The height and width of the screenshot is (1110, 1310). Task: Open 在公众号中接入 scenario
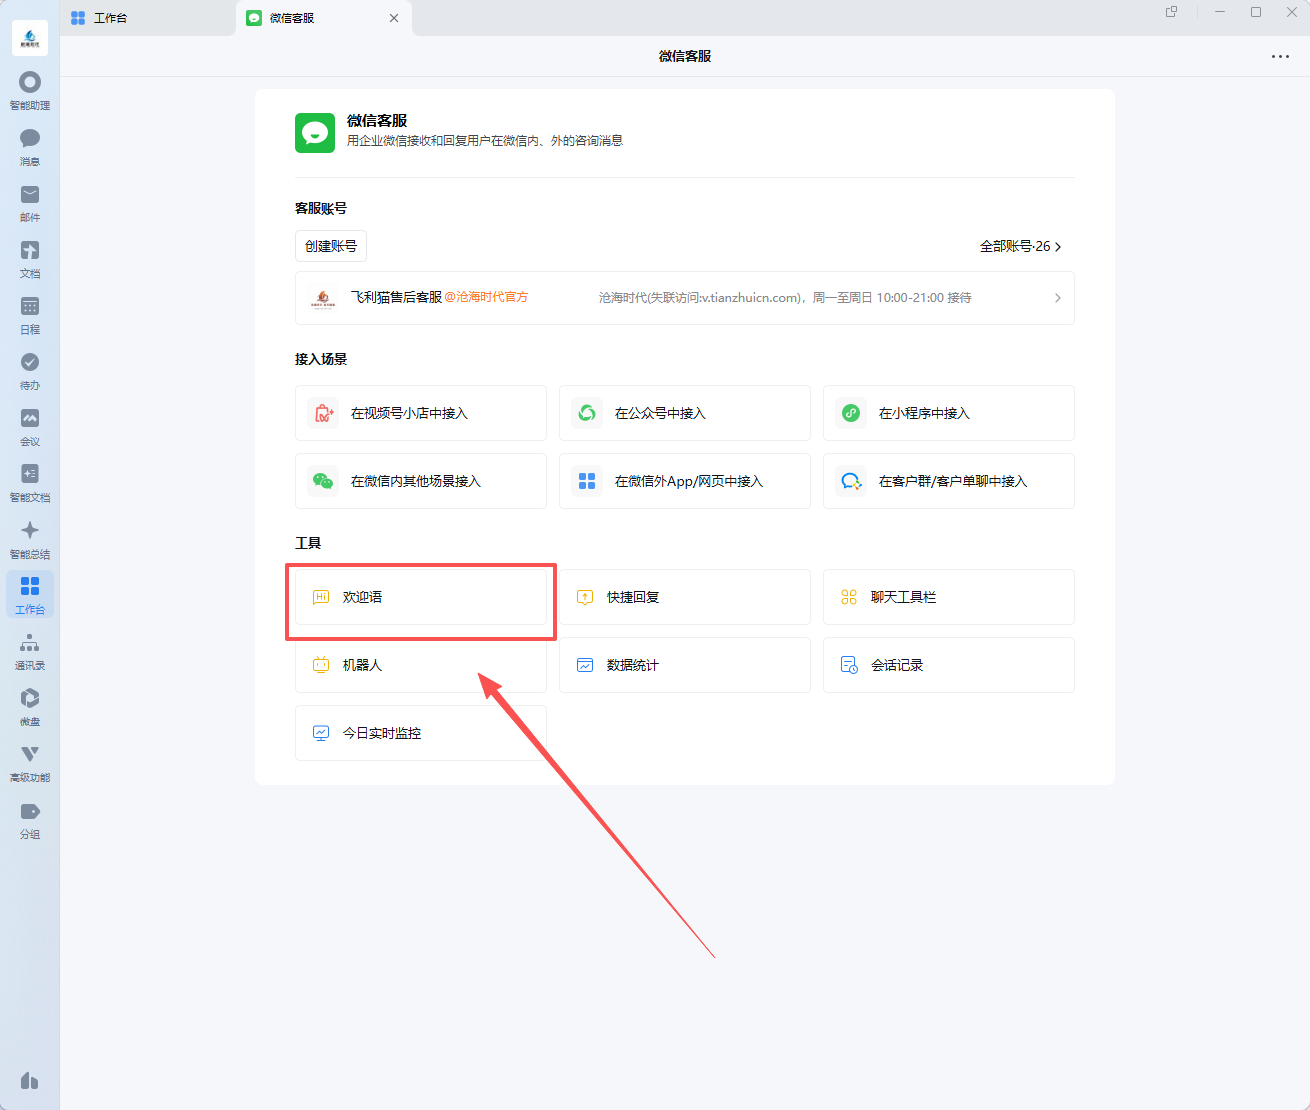tap(685, 413)
